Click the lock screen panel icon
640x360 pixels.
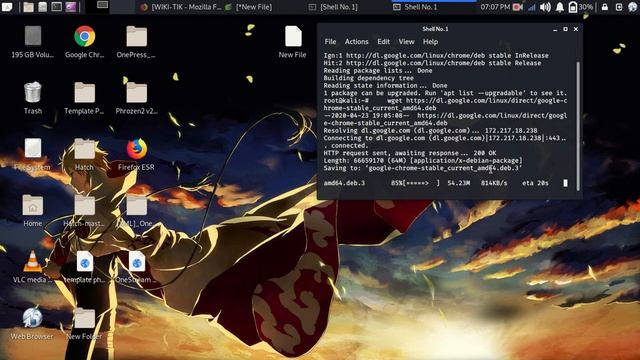pyautogui.click(x=605, y=7)
